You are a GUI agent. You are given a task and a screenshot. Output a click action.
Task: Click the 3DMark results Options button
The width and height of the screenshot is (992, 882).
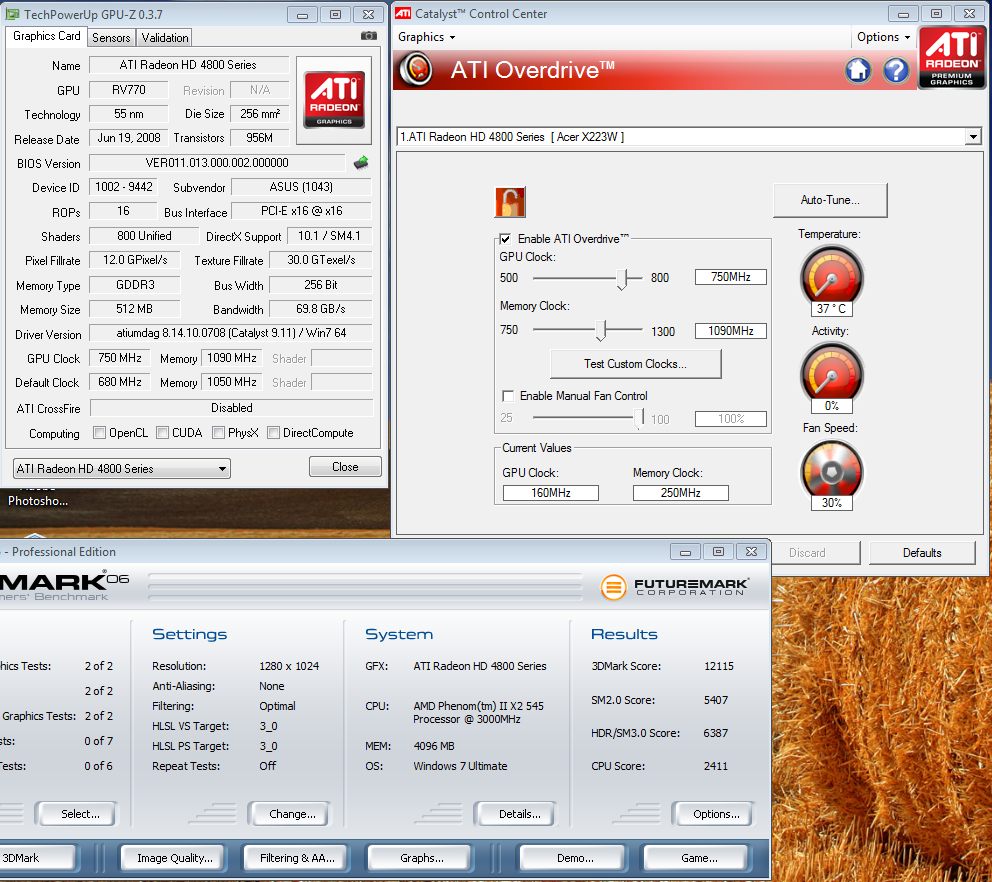pyautogui.click(x=713, y=814)
